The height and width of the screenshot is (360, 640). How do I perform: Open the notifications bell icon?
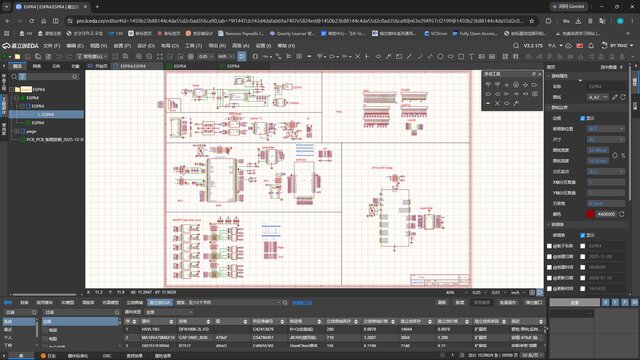[x=591, y=46]
